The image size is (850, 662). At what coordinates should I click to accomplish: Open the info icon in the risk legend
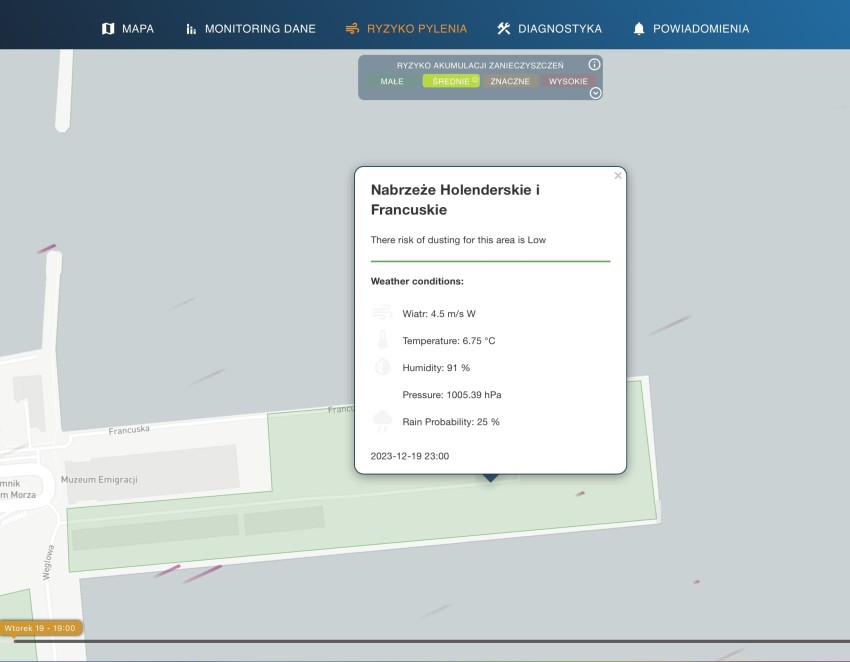(x=594, y=64)
